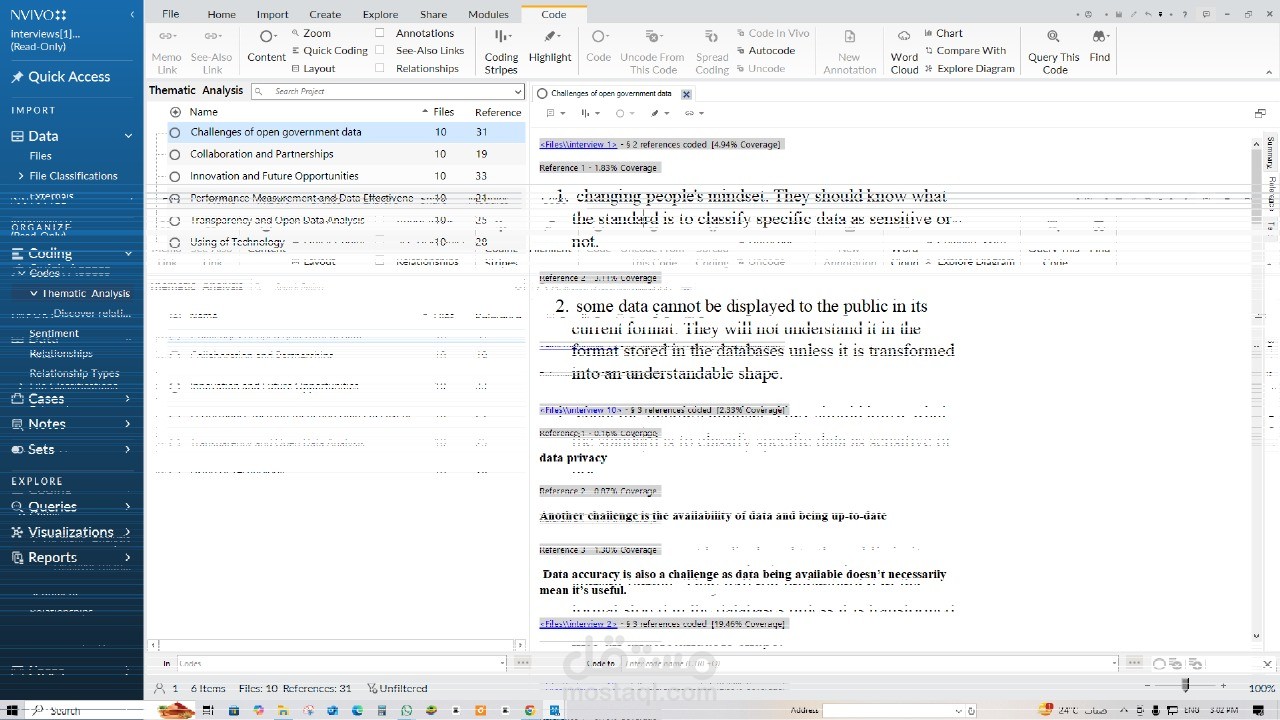Select the Highlight tool in the ribbon
1280x720 pixels.
click(550, 46)
